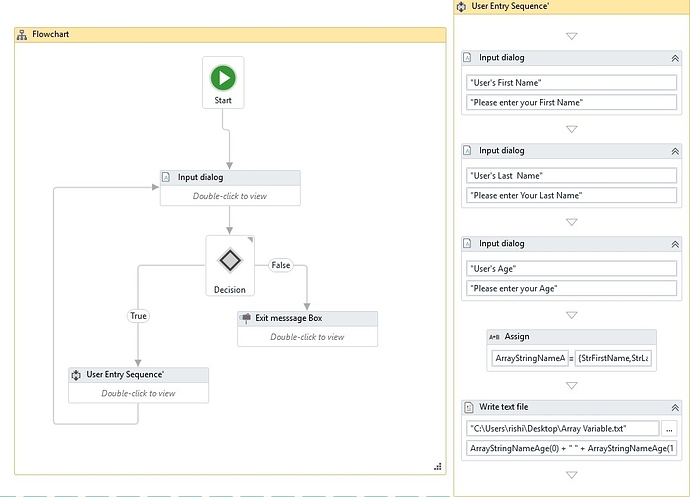Collapse the Write text file activity

pyautogui.click(x=674, y=407)
